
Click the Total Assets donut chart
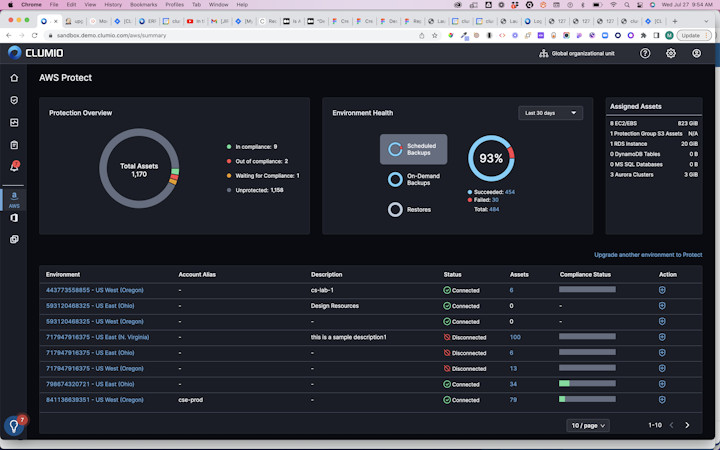[x=139, y=169]
